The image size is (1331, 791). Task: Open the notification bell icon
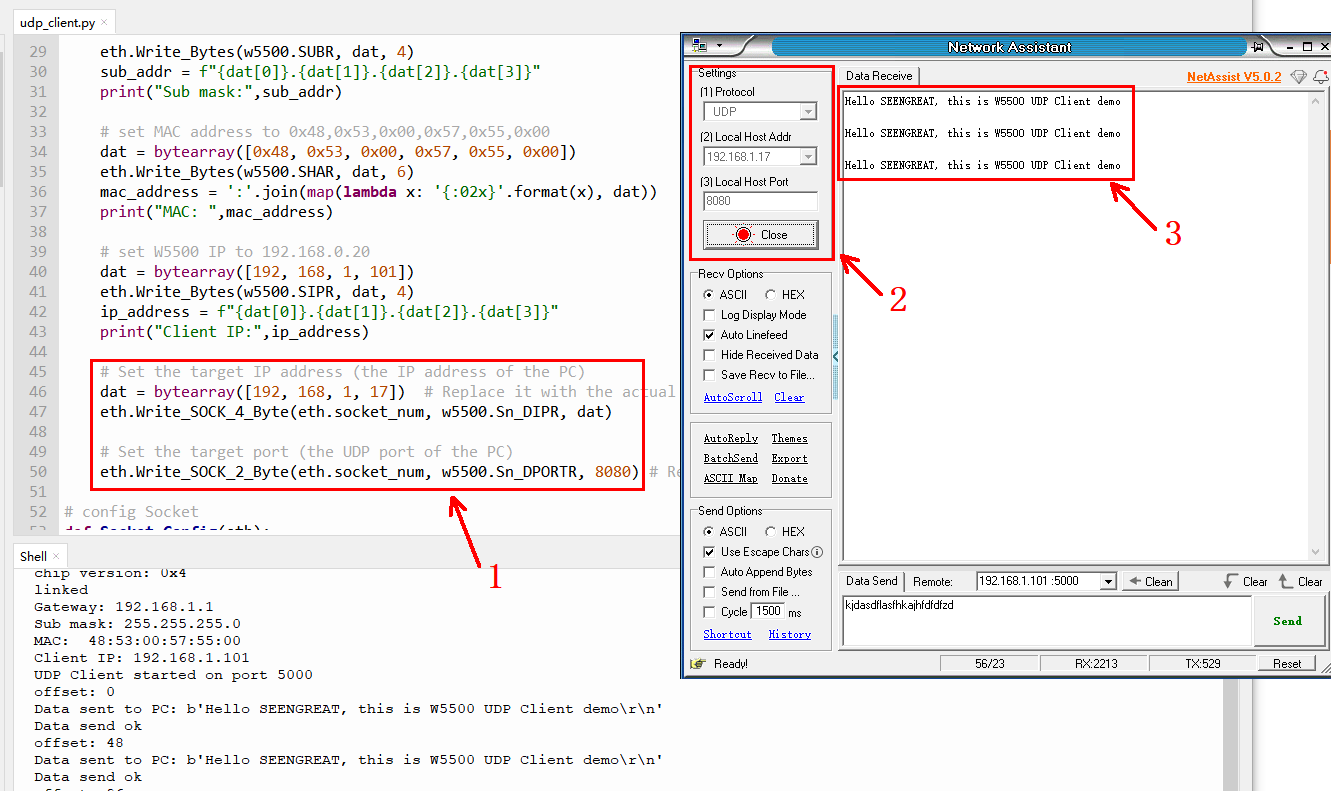[x=1321, y=77]
